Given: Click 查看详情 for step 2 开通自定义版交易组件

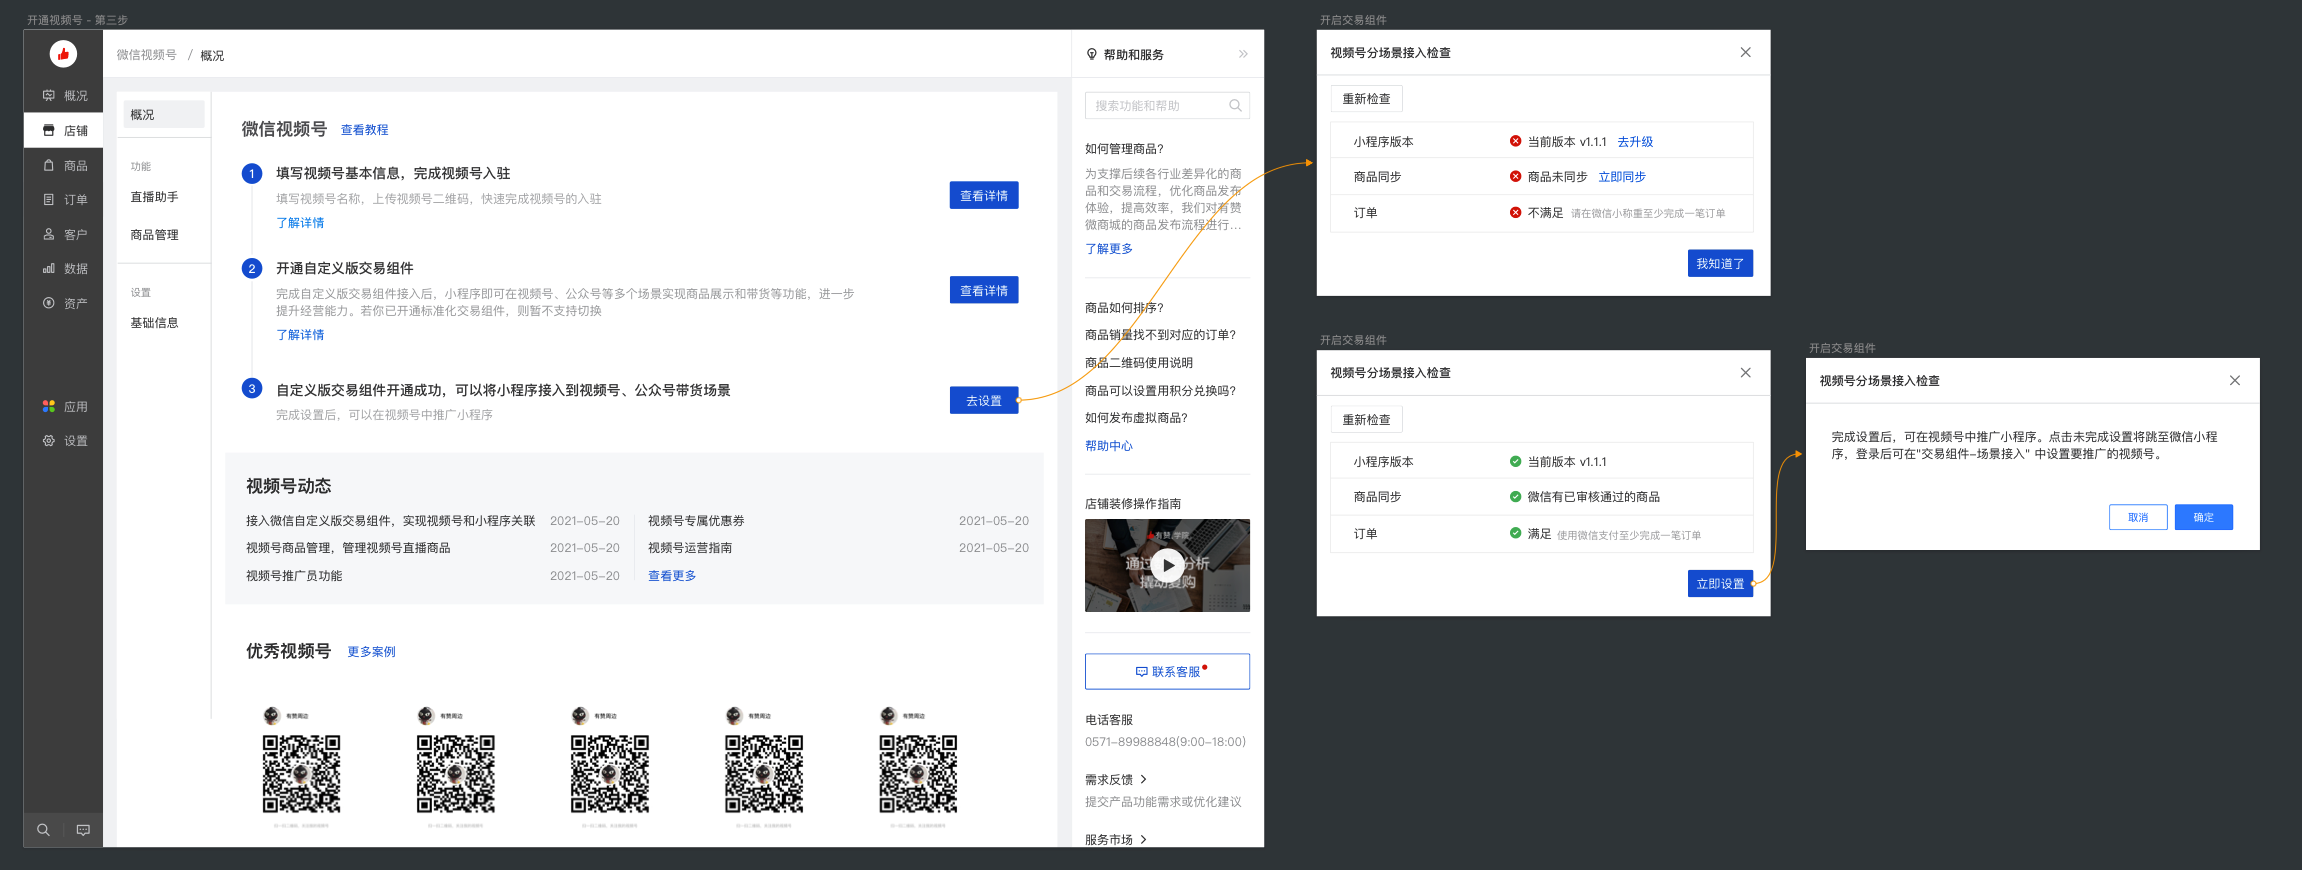Looking at the screenshot, I should pos(984,290).
